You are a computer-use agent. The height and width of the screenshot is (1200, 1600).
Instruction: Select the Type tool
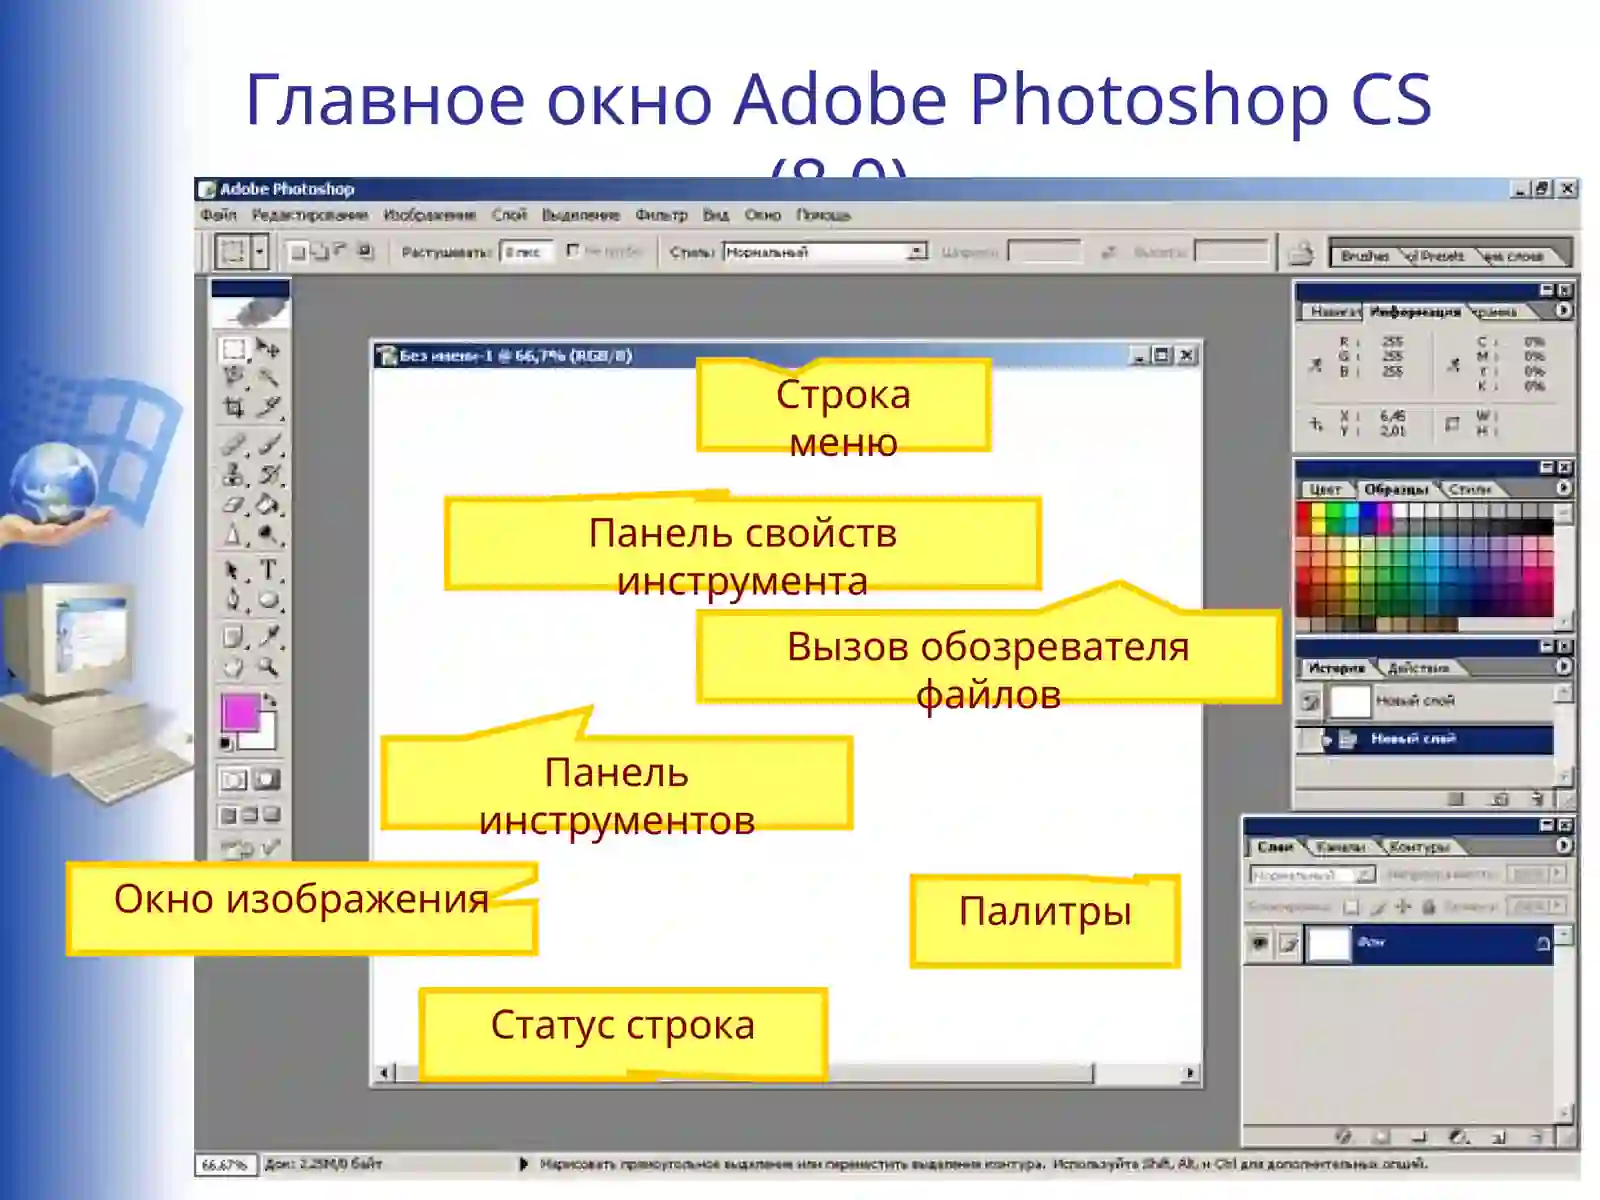click(x=268, y=571)
